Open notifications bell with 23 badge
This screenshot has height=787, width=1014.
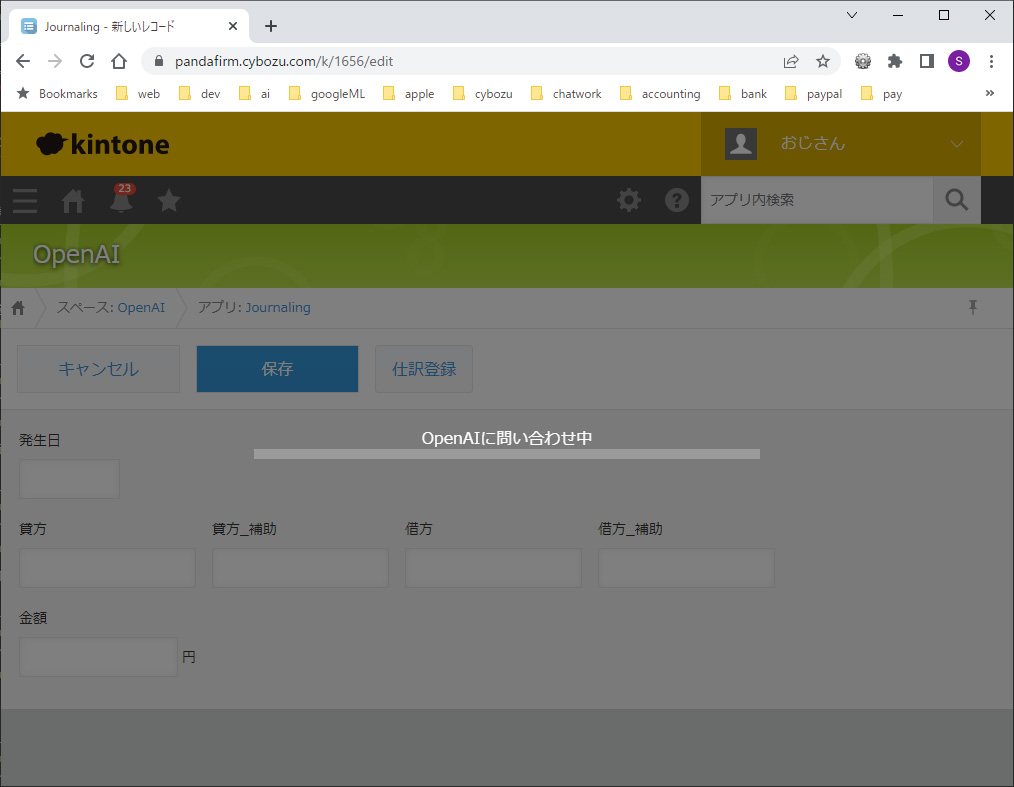point(122,199)
